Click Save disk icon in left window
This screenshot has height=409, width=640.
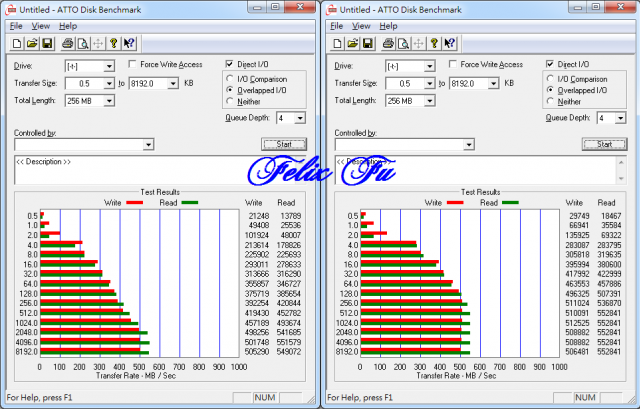(x=47, y=43)
